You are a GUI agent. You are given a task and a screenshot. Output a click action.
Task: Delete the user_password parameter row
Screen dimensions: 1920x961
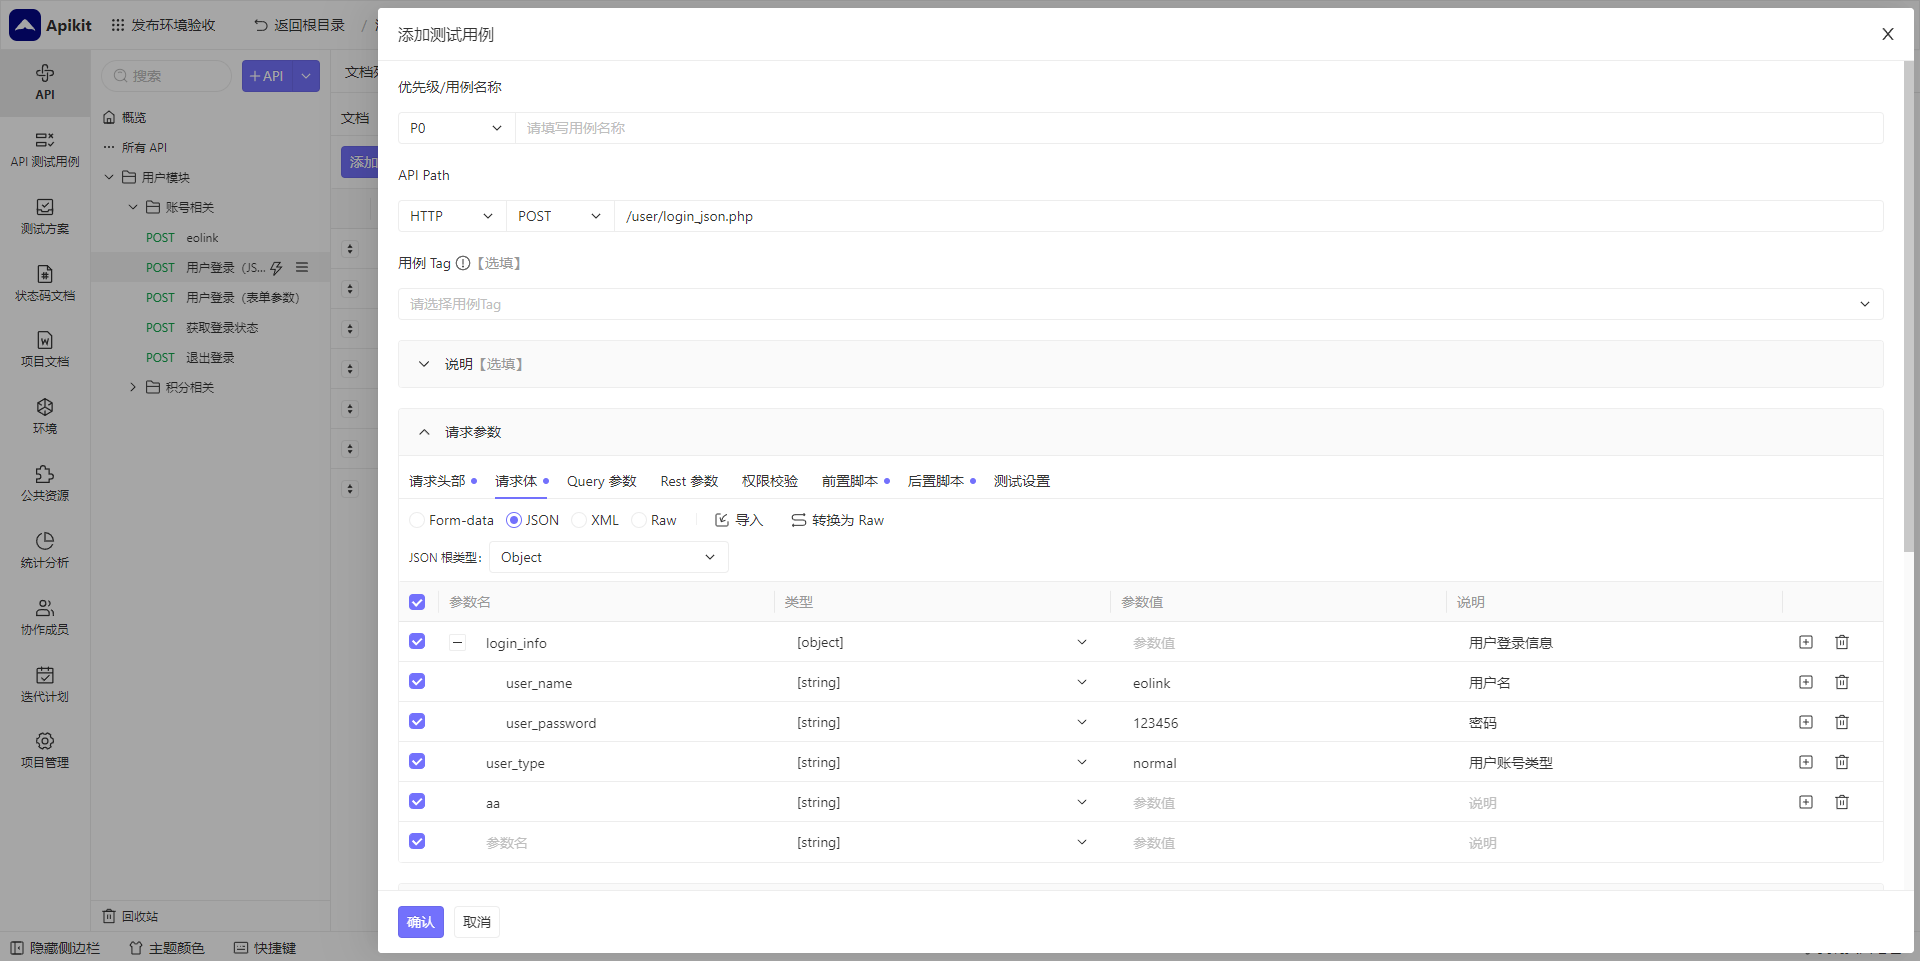tap(1842, 722)
